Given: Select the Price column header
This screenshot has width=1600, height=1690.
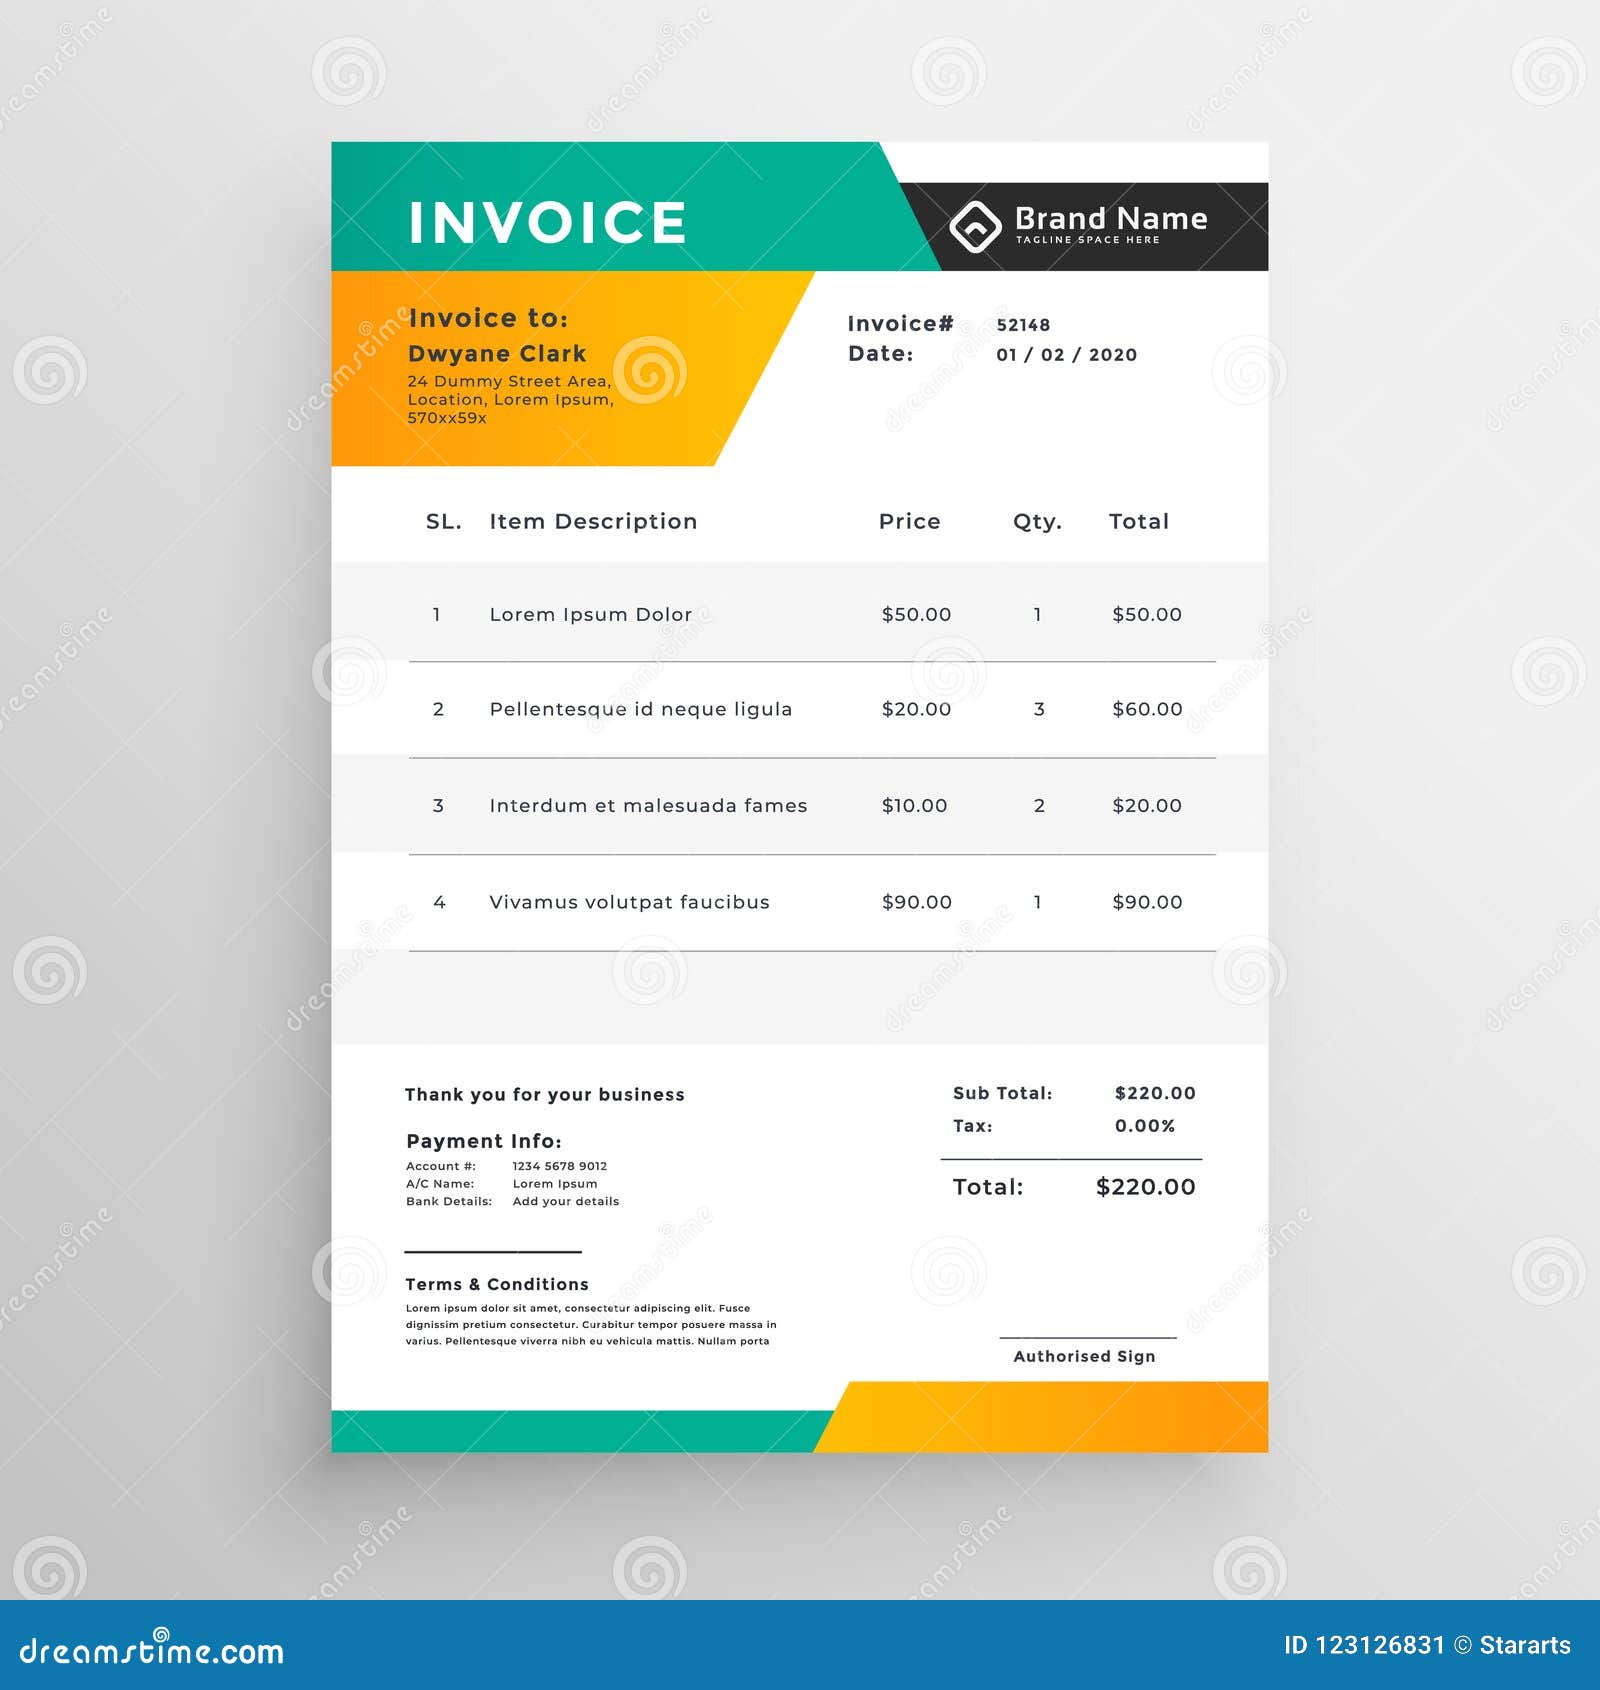Looking at the screenshot, I should 909,521.
